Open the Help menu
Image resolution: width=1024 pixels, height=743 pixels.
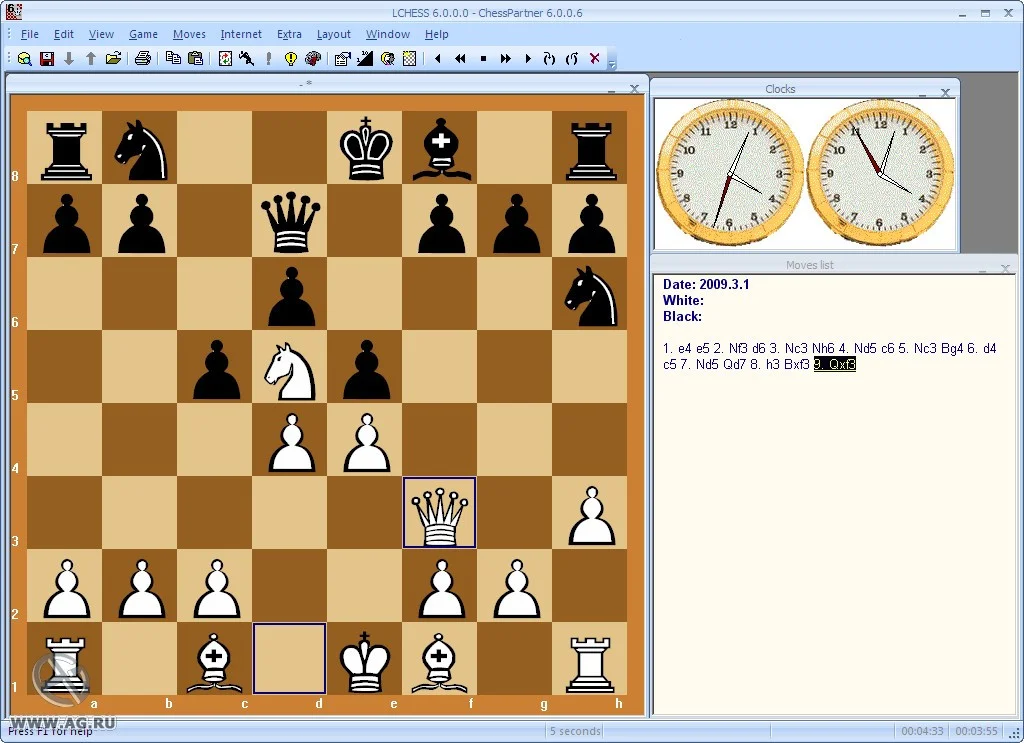(x=436, y=34)
